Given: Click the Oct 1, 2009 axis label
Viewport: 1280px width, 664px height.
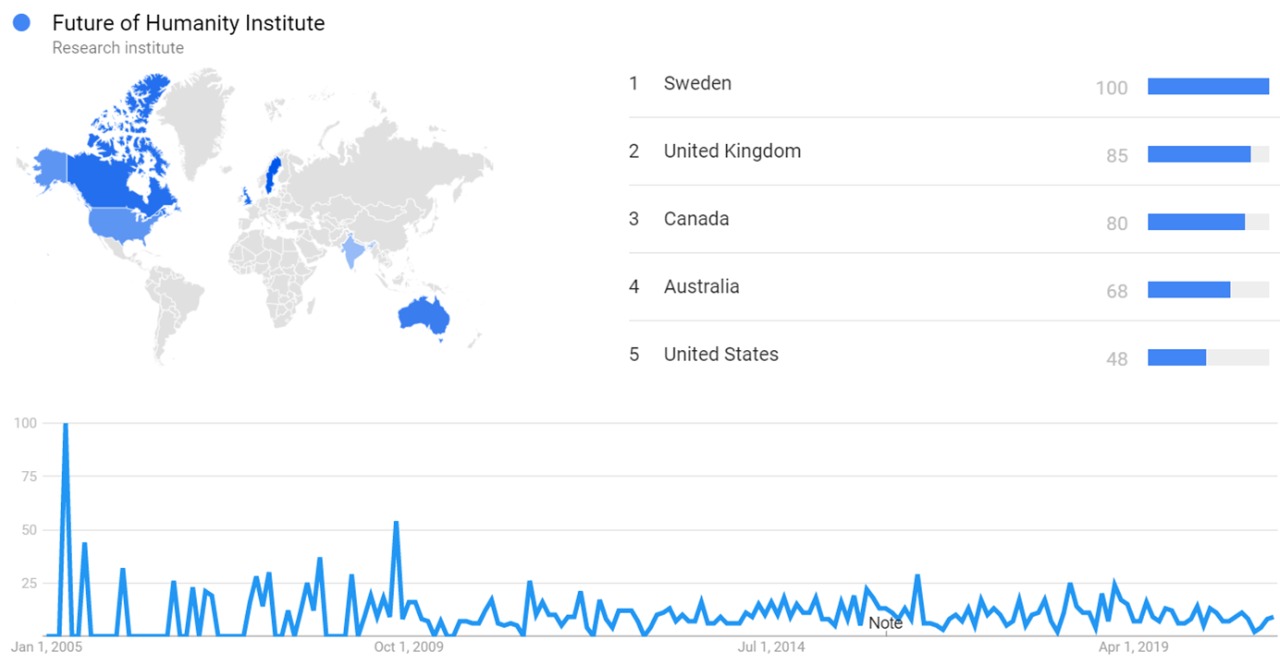Looking at the screenshot, I should pos(408,647).
